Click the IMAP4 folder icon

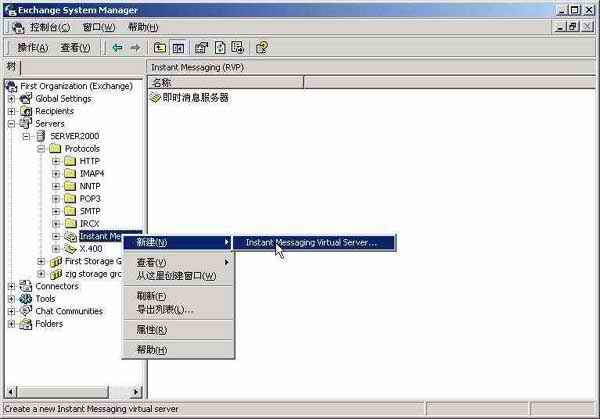coord(70,174)
